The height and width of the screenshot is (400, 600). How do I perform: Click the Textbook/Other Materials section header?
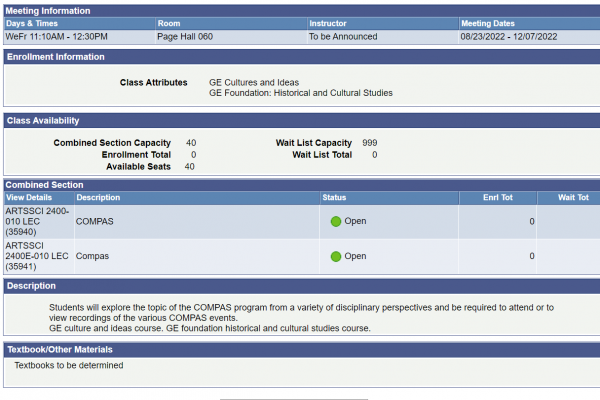(x=302, y=349)
